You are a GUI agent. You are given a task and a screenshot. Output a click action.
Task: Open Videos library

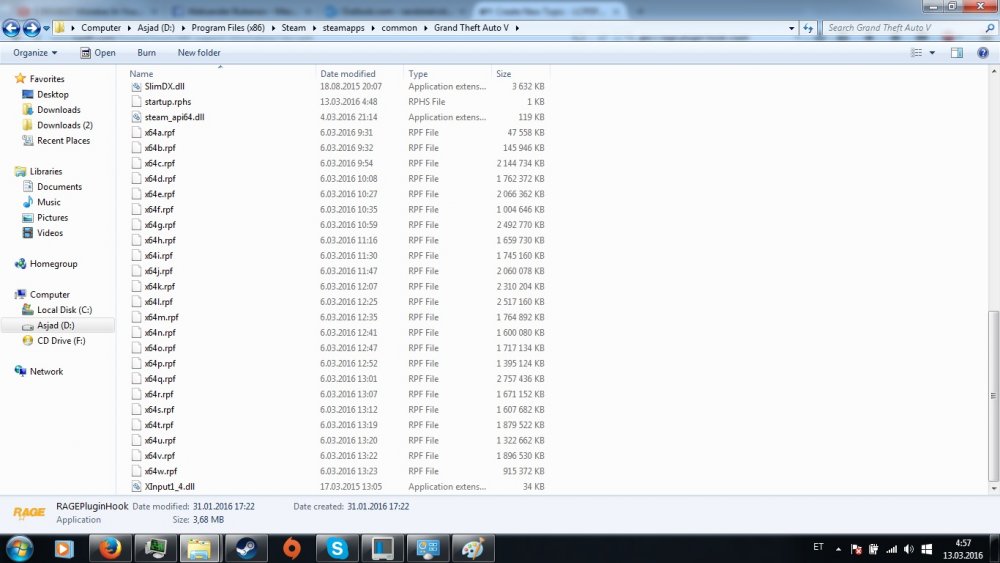point(50,233)
